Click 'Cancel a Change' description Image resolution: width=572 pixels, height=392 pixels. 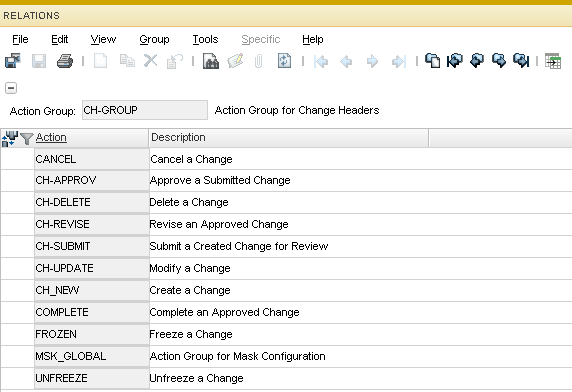tap(191, 159)
